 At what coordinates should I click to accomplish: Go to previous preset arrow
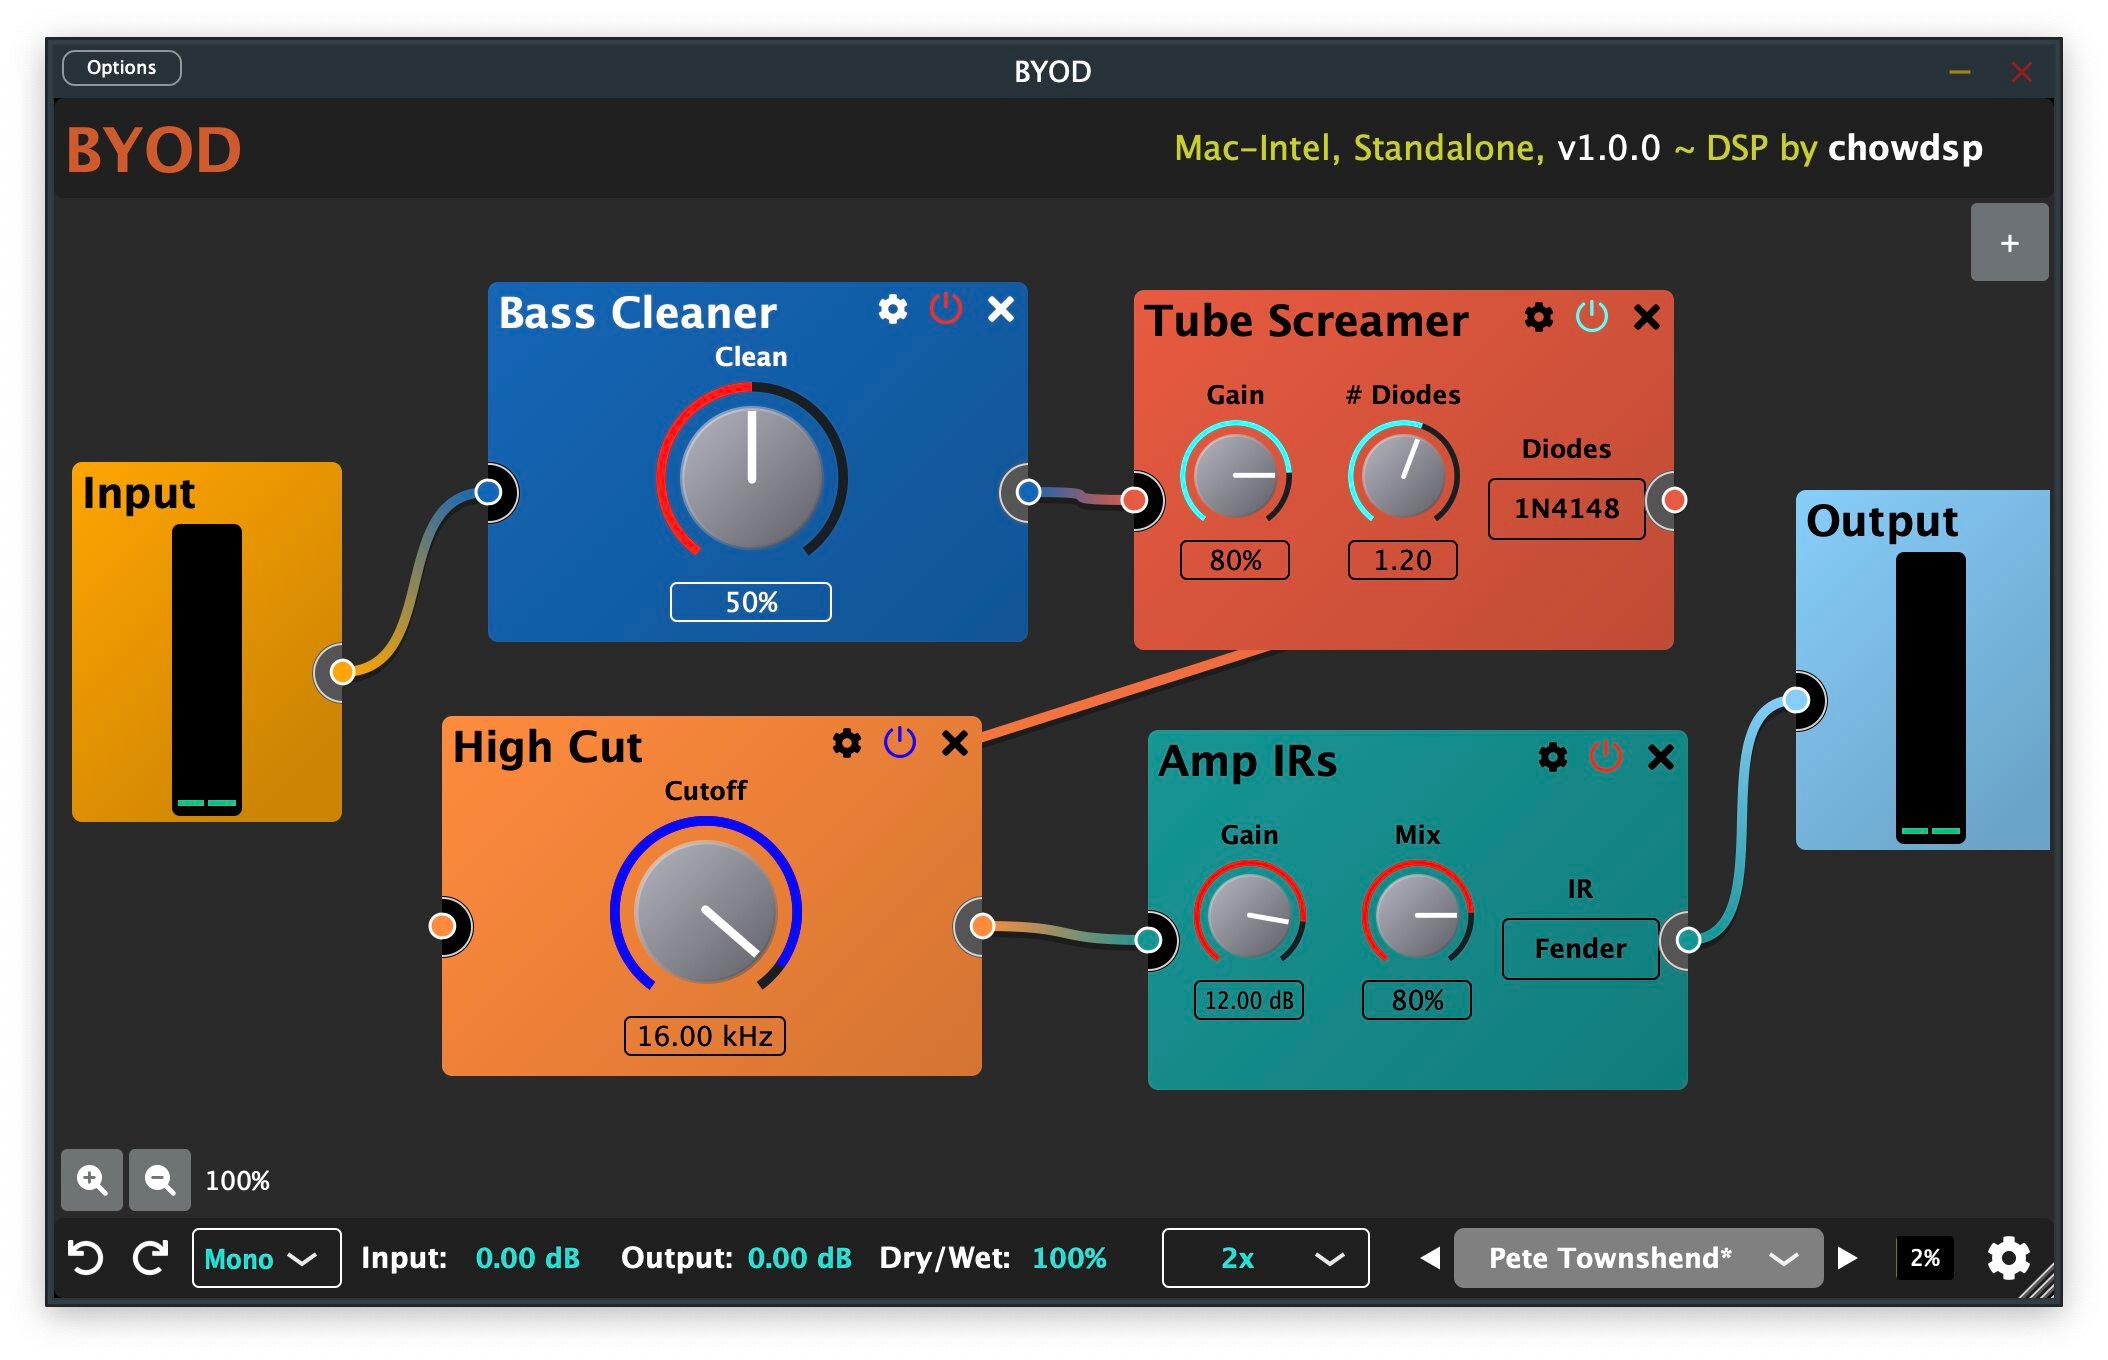pos(1431,1258)
